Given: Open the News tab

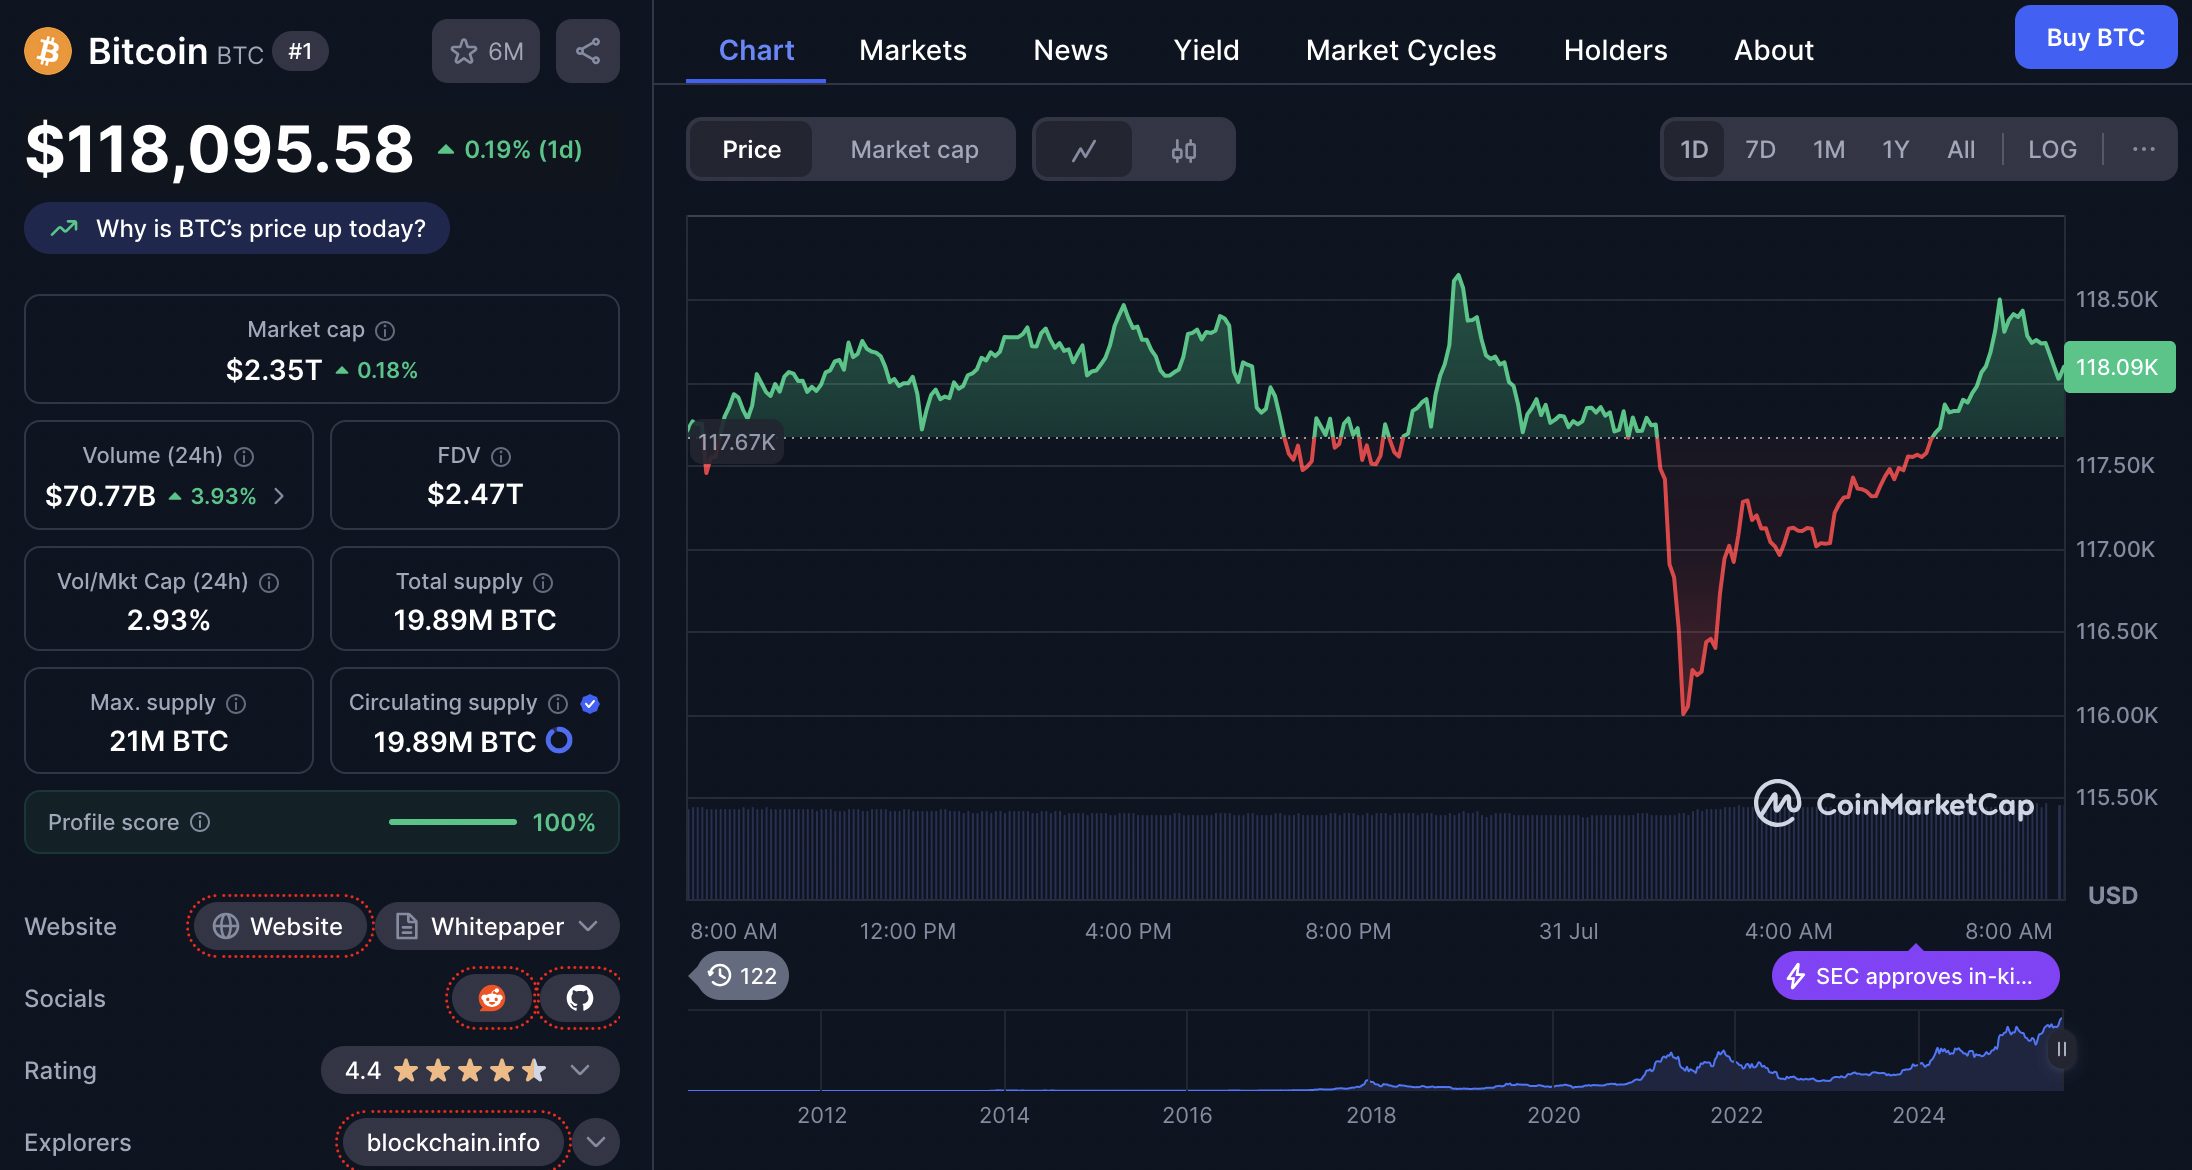Looking at the screenshot, I should tap(1070, 50).
